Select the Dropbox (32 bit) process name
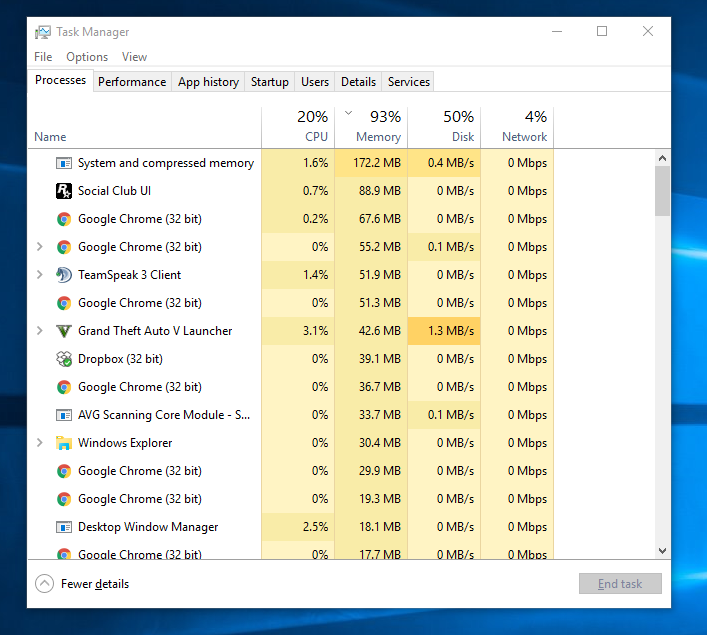The image size is (707, 635). click(120, 359)
